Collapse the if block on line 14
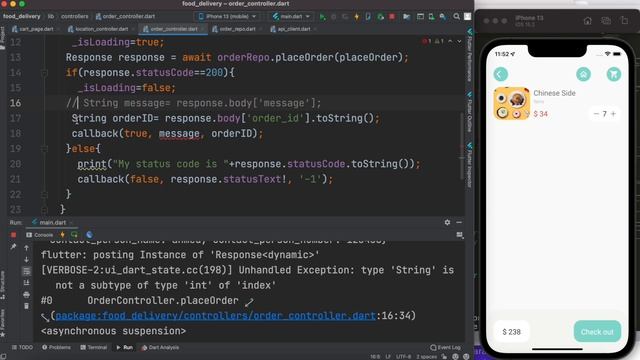The image size is (640, 360). coord(44,73)
